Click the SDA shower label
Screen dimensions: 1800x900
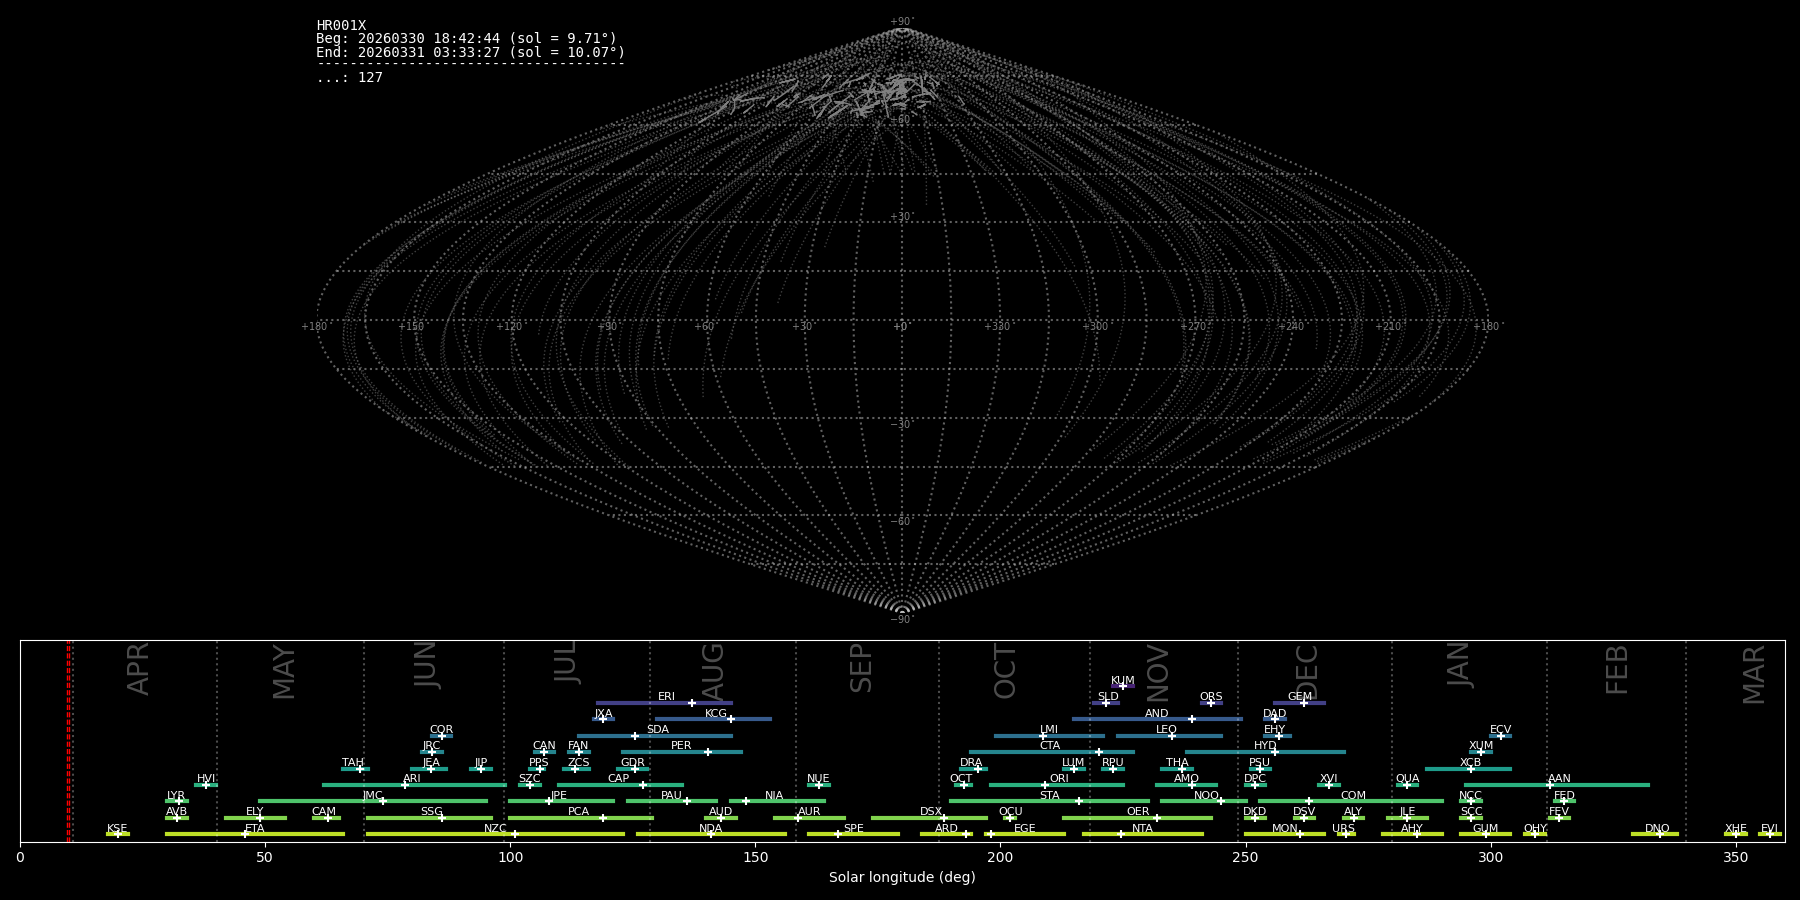(658, 730)
